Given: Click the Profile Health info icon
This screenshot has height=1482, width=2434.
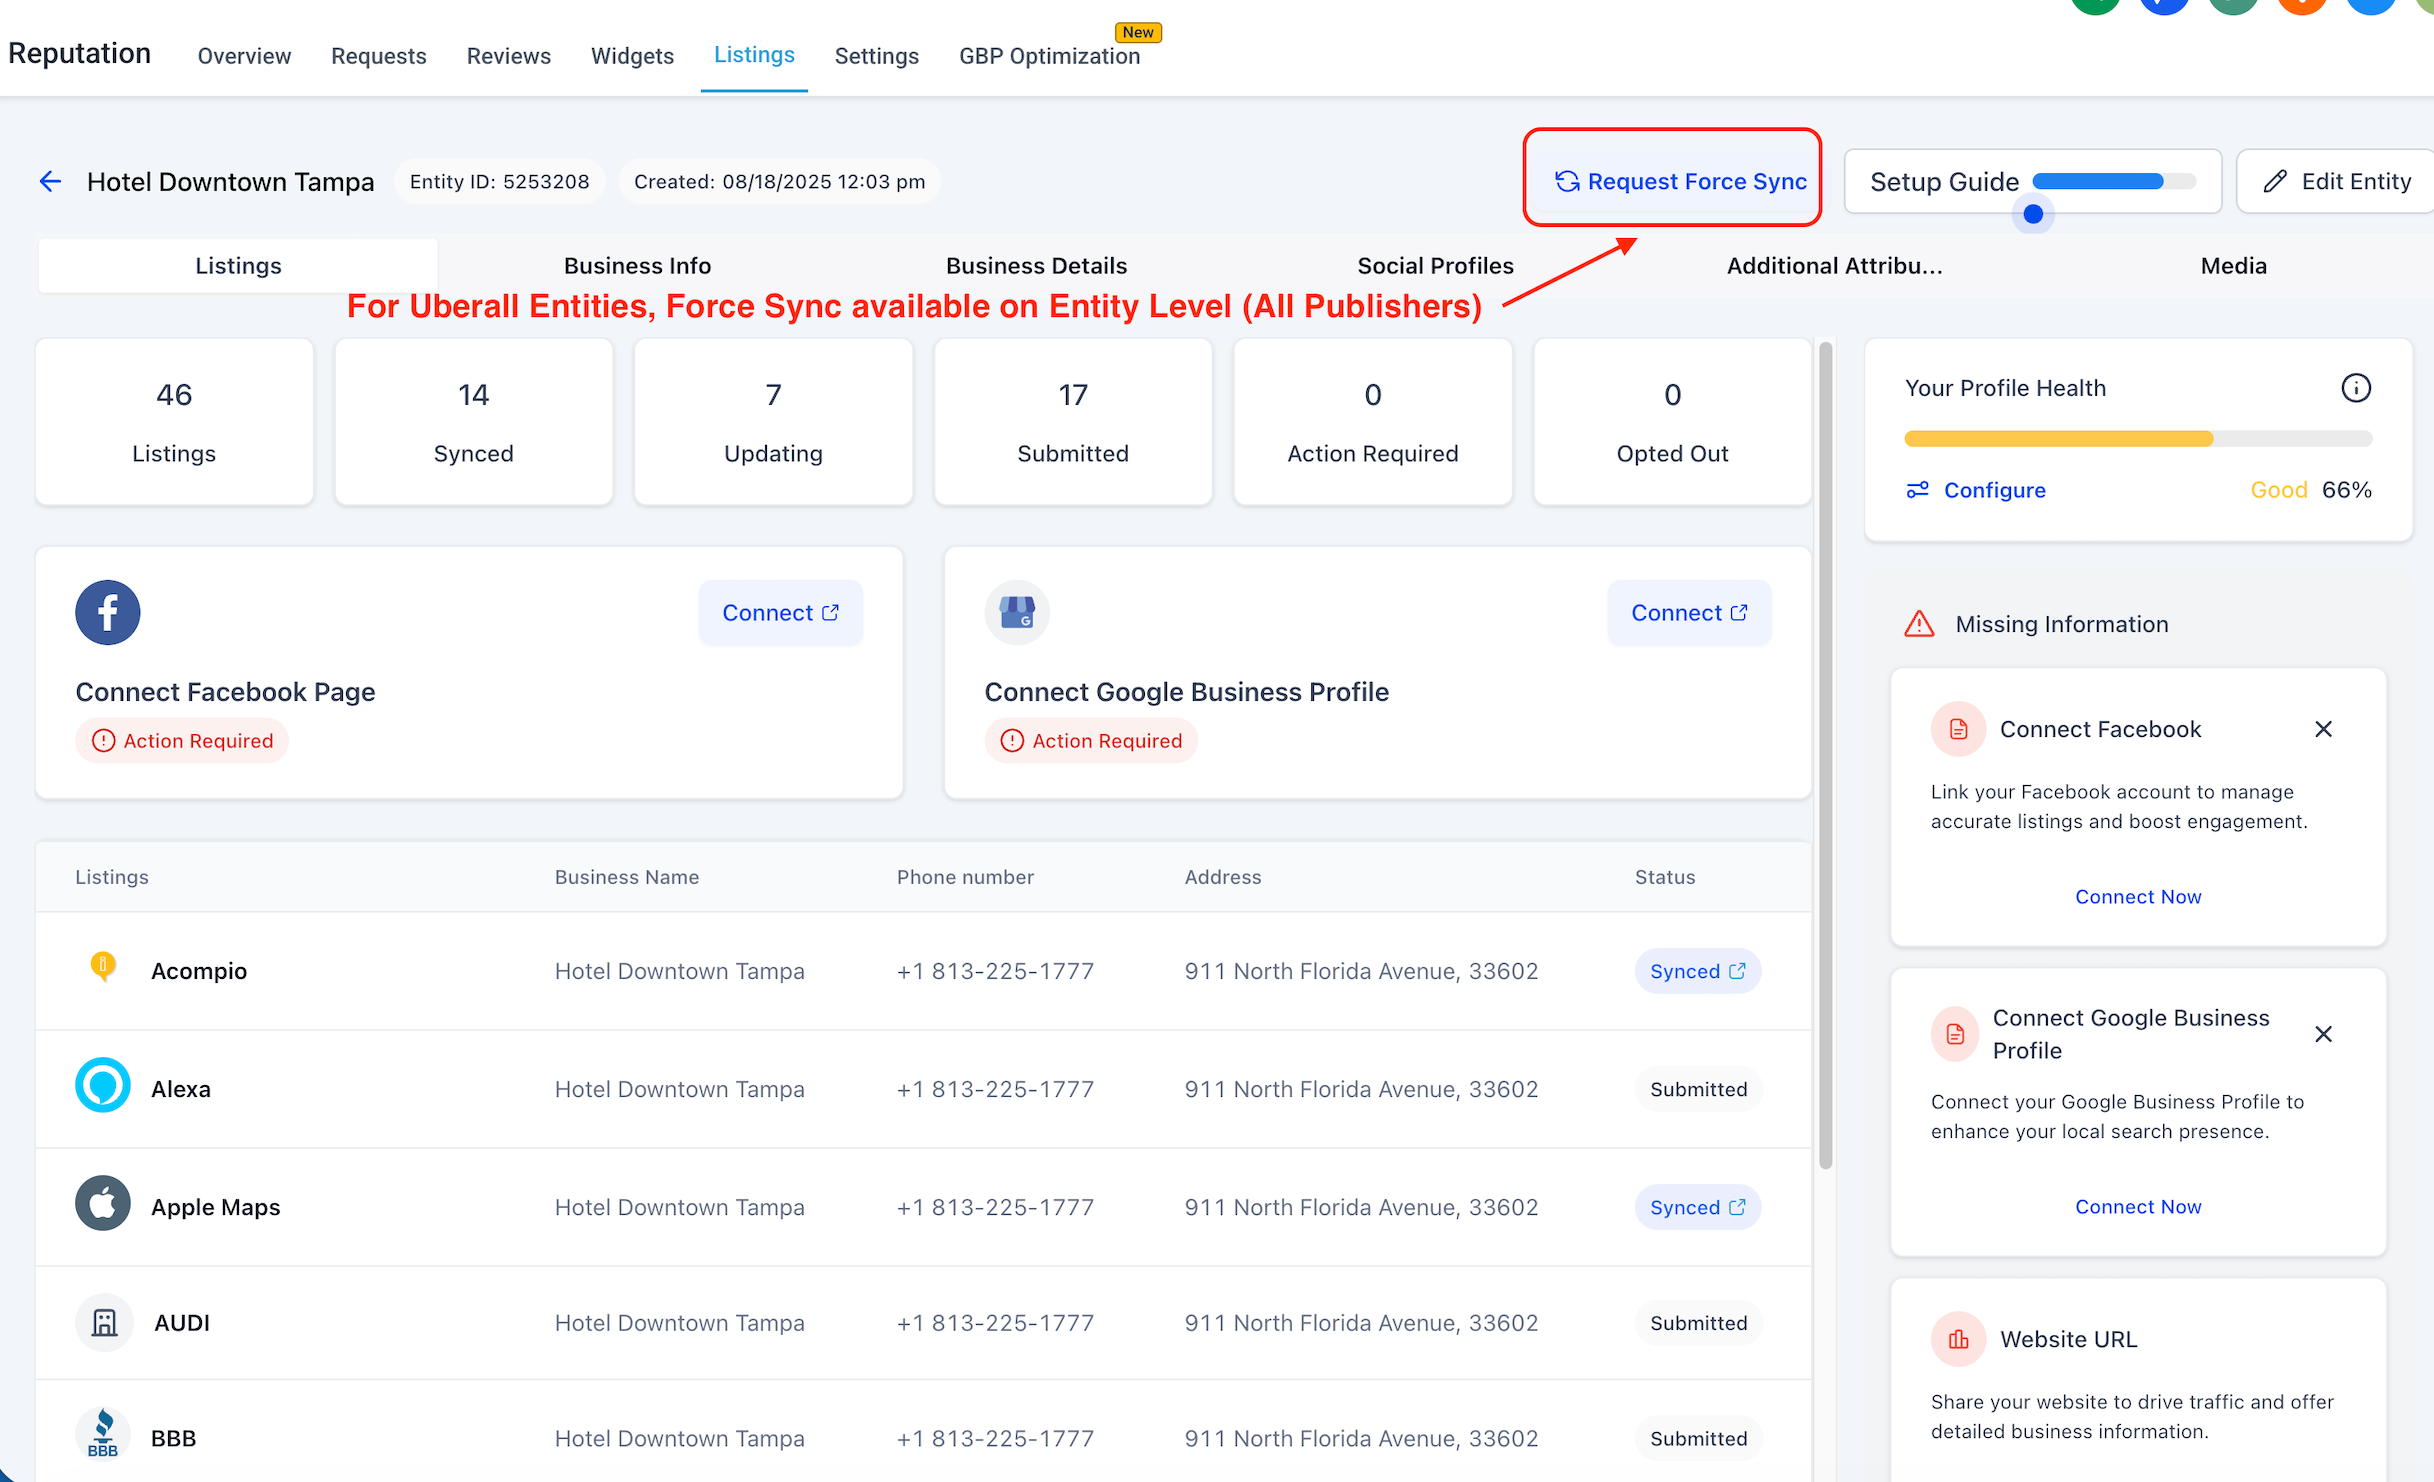Looking at the screenshot, I should 2355,388.
